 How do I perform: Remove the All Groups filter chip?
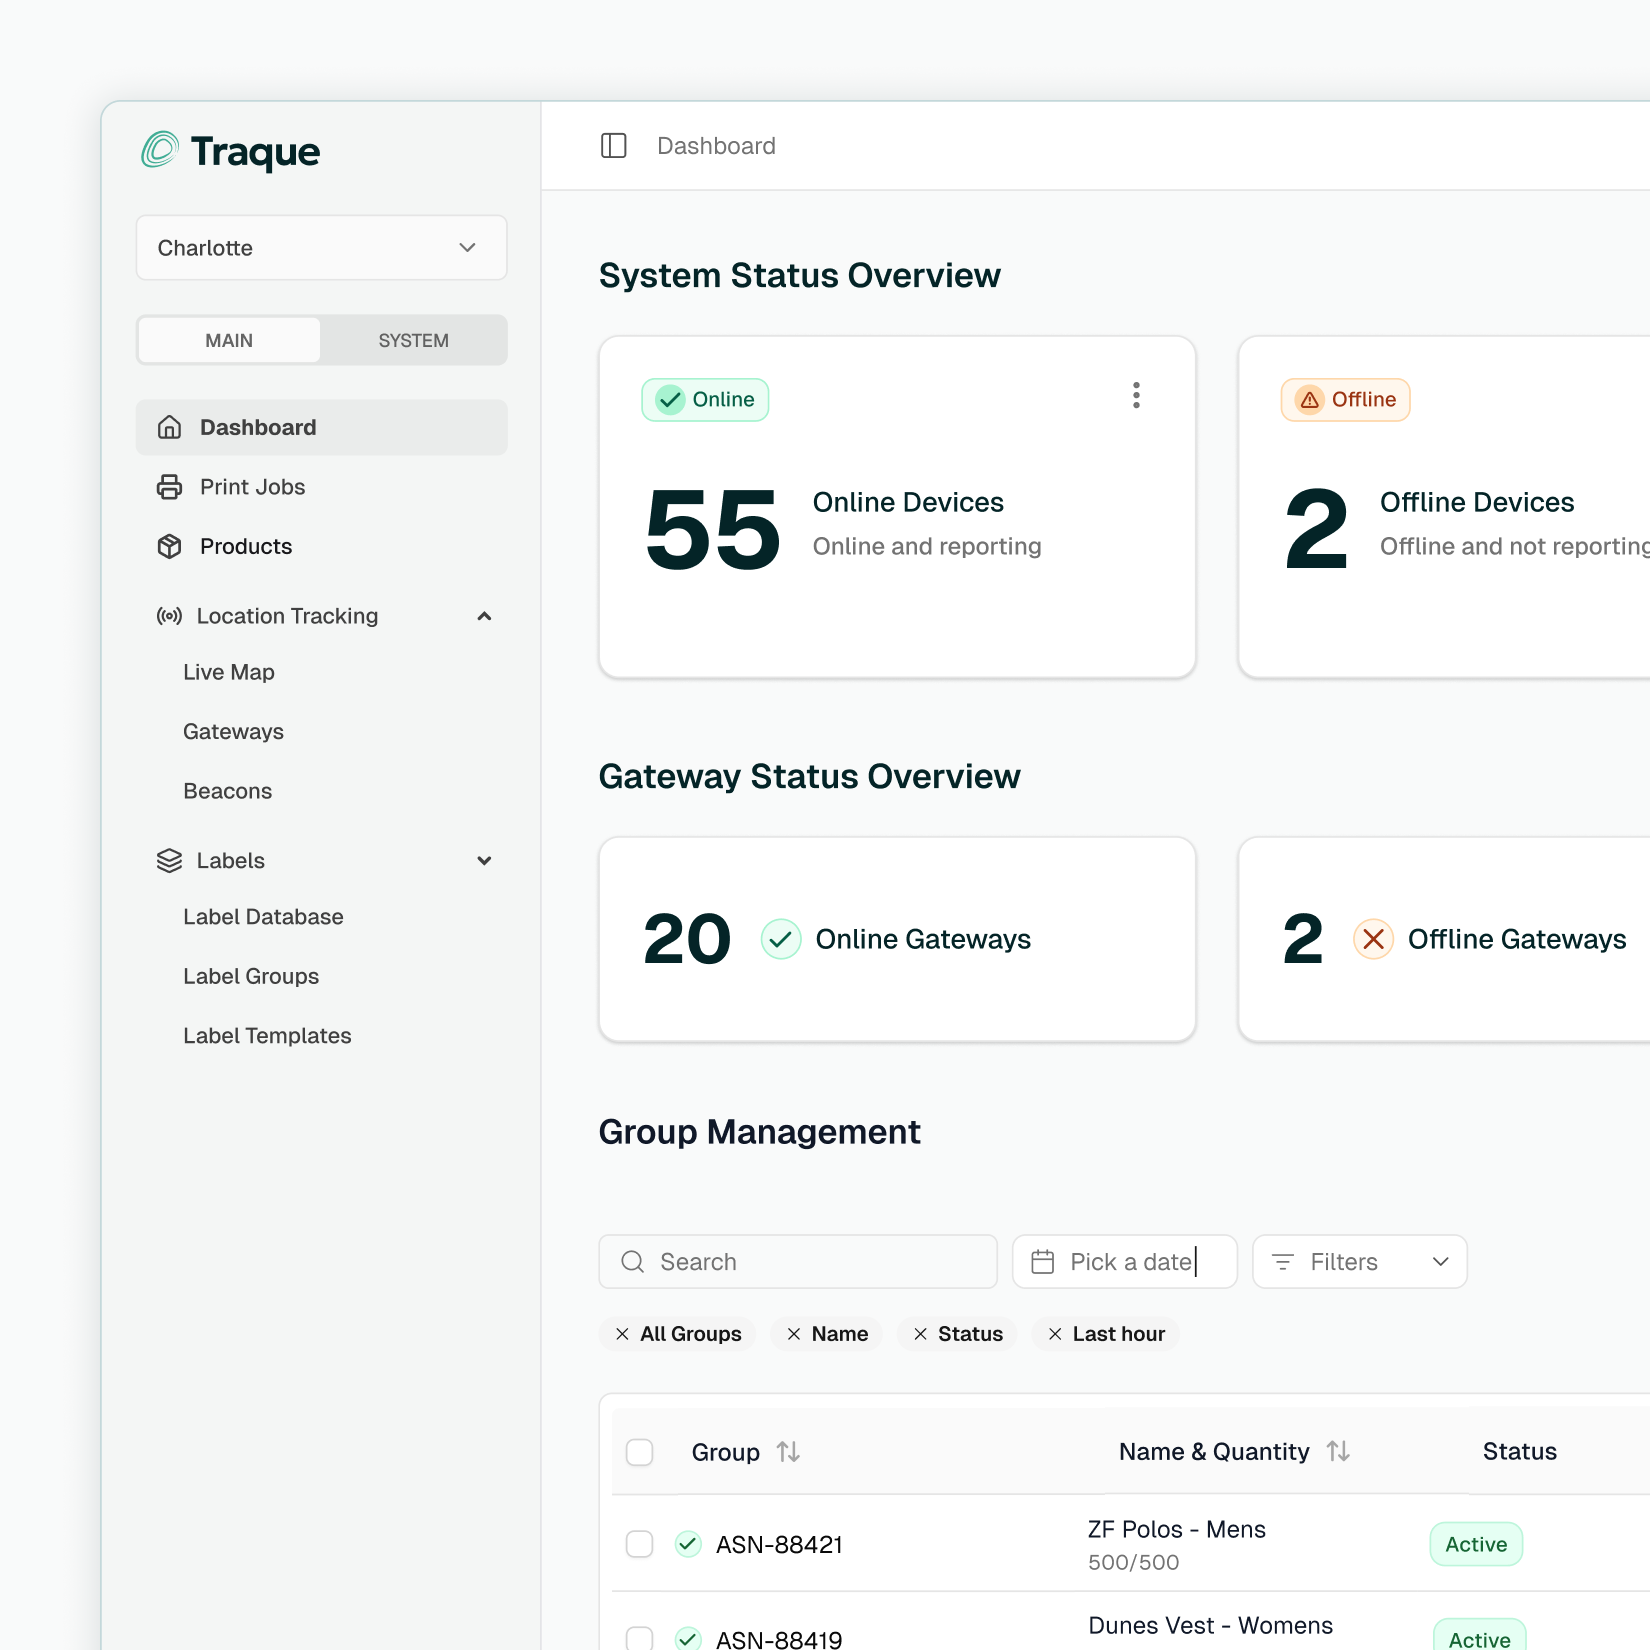(622, 1334)
